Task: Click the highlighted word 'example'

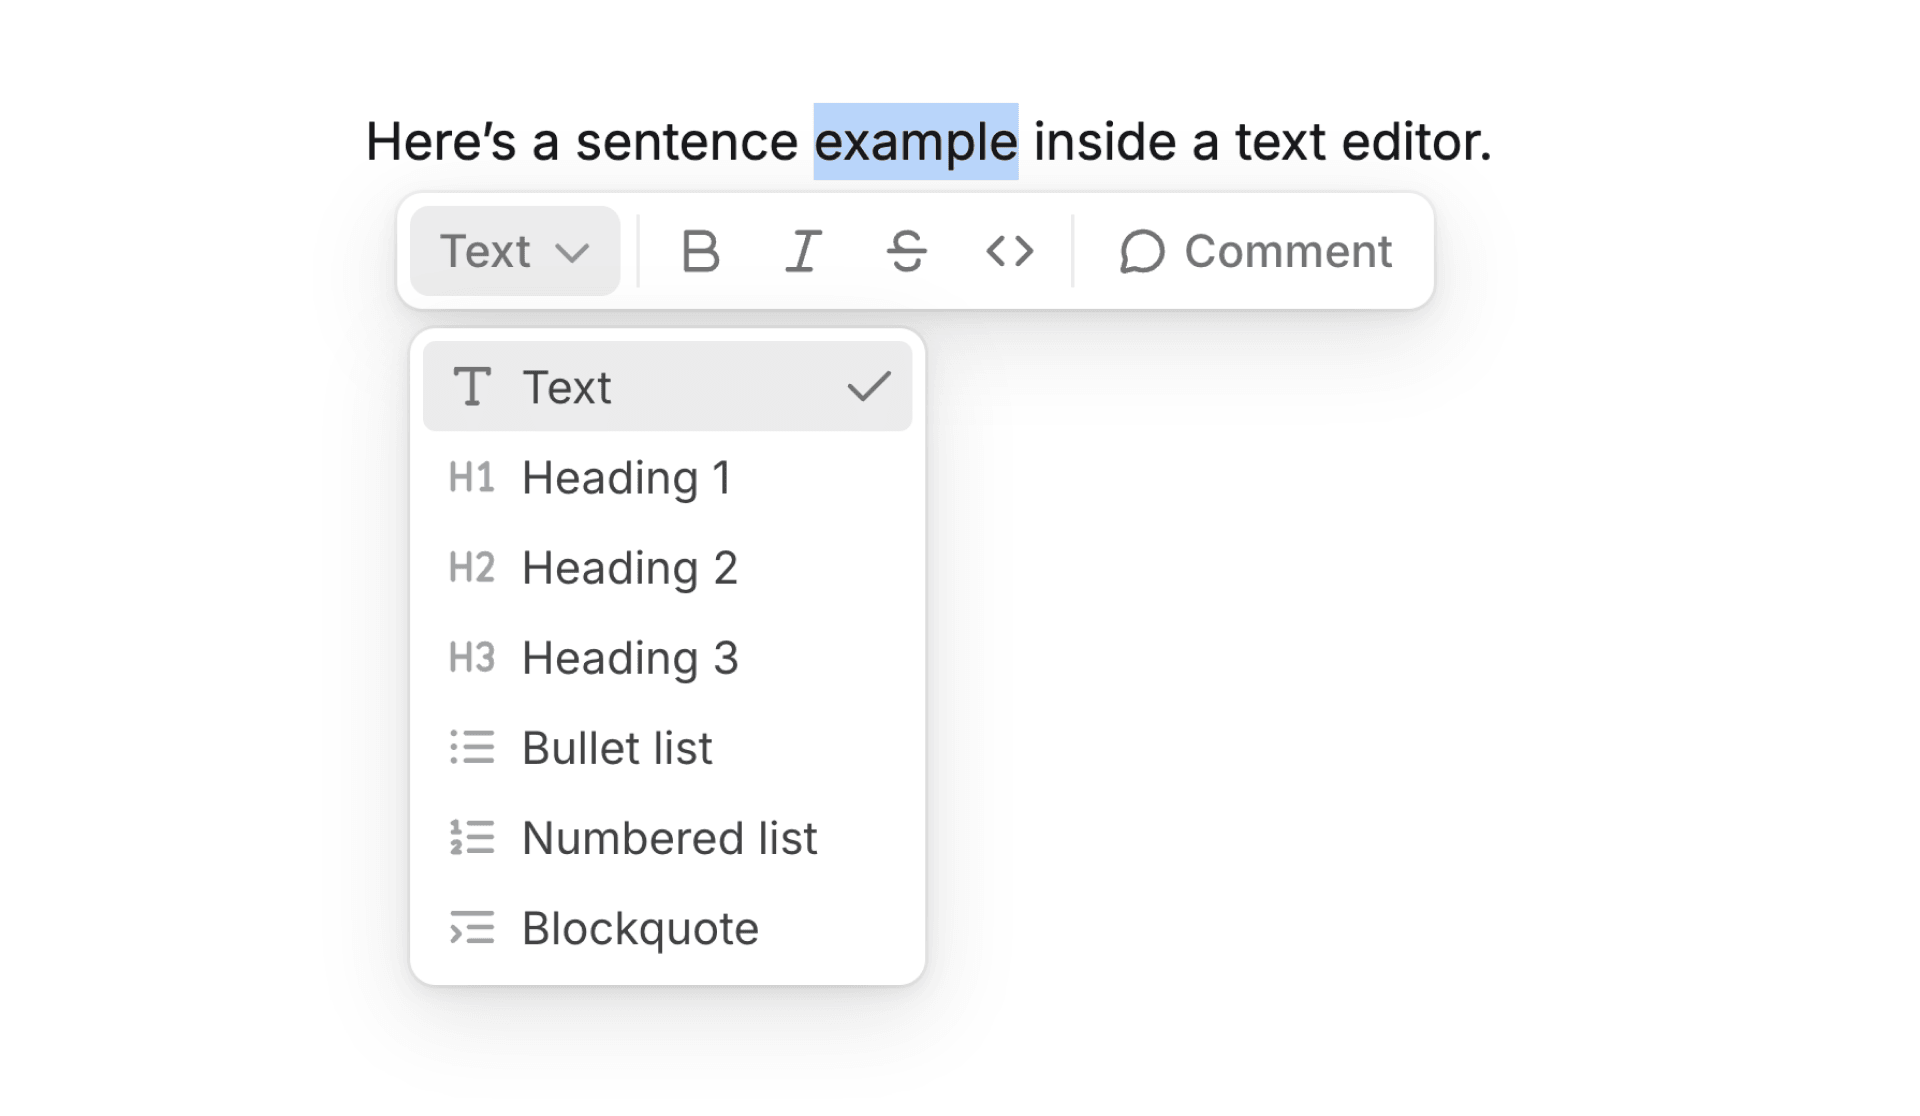Action: coord(916,138)
